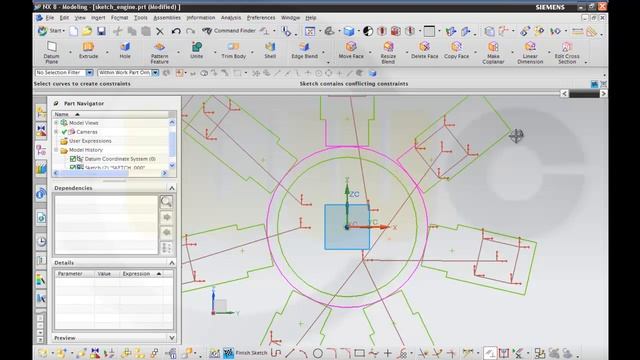Click the right arrow beside the message bar
Viewport: 640px width, 360px height.
point(603,93)
